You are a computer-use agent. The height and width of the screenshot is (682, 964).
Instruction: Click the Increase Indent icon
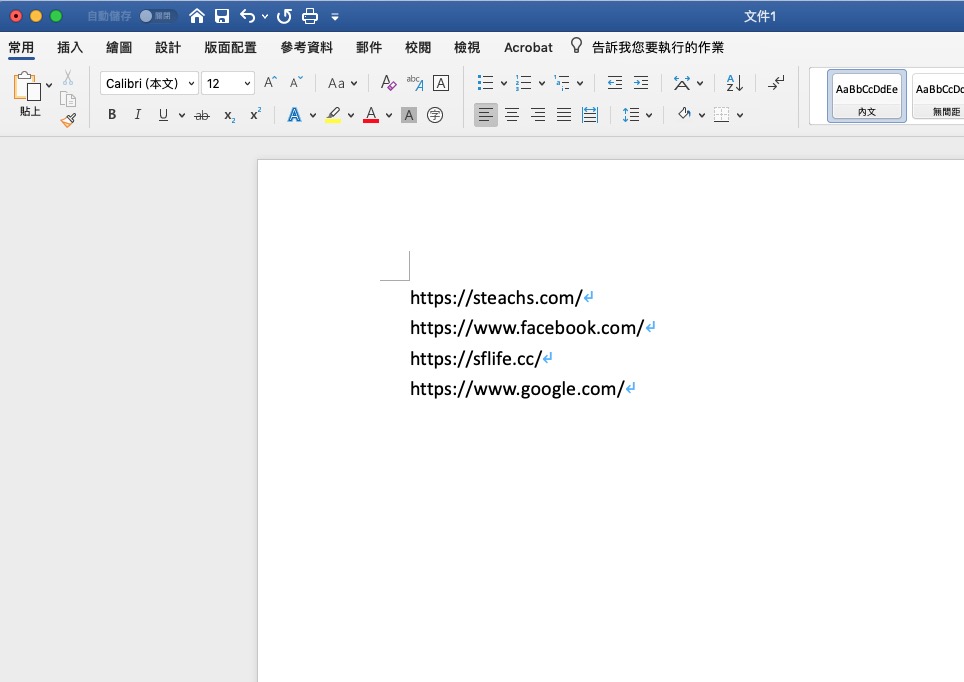click(x=641, y=84)
